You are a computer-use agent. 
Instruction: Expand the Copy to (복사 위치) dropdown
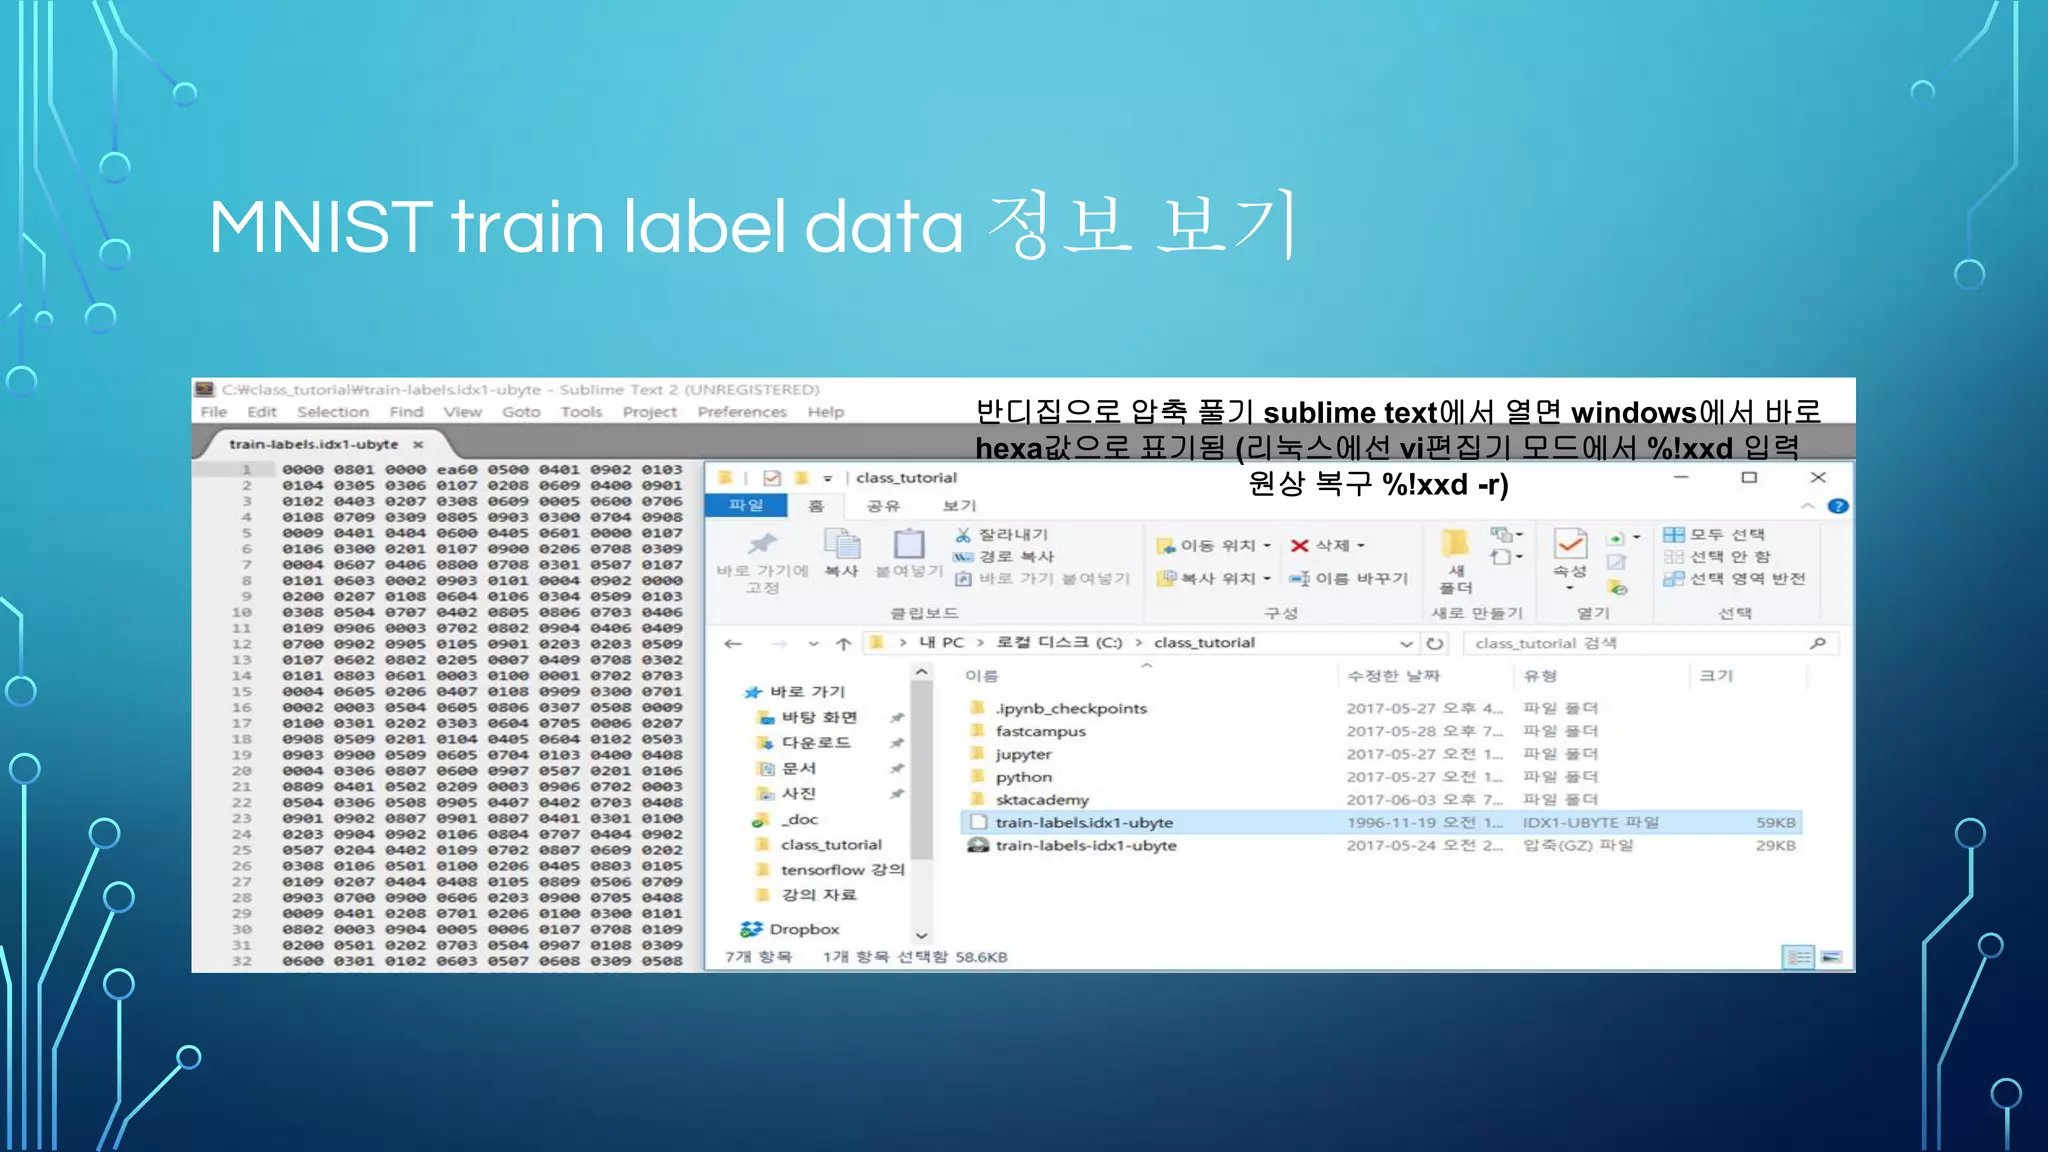(x=1267, y=579)
